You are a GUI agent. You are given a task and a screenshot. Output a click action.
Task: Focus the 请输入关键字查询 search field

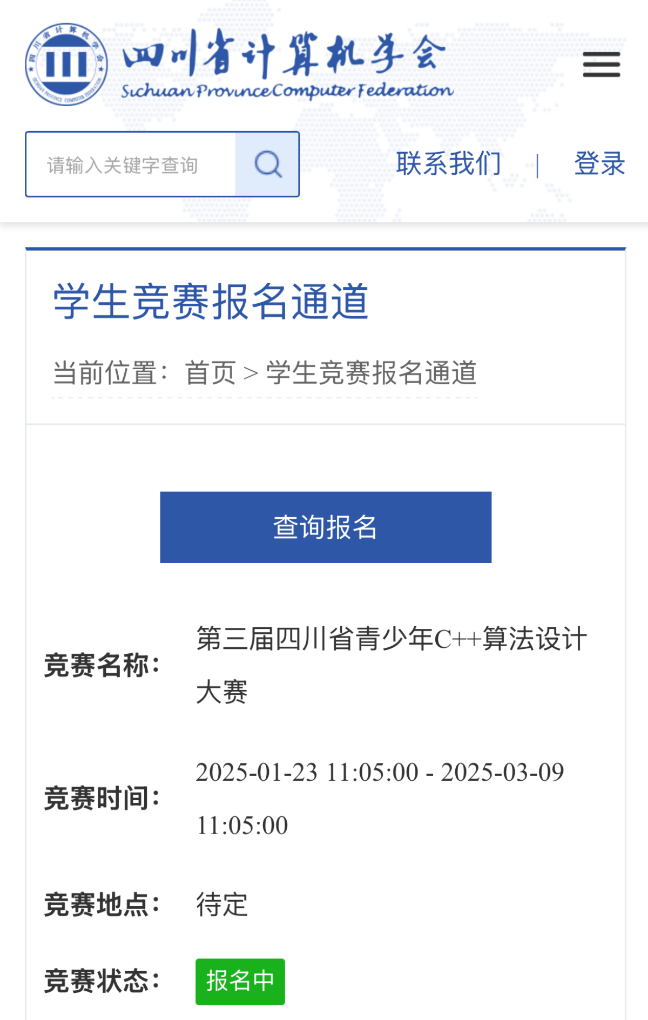131,164
